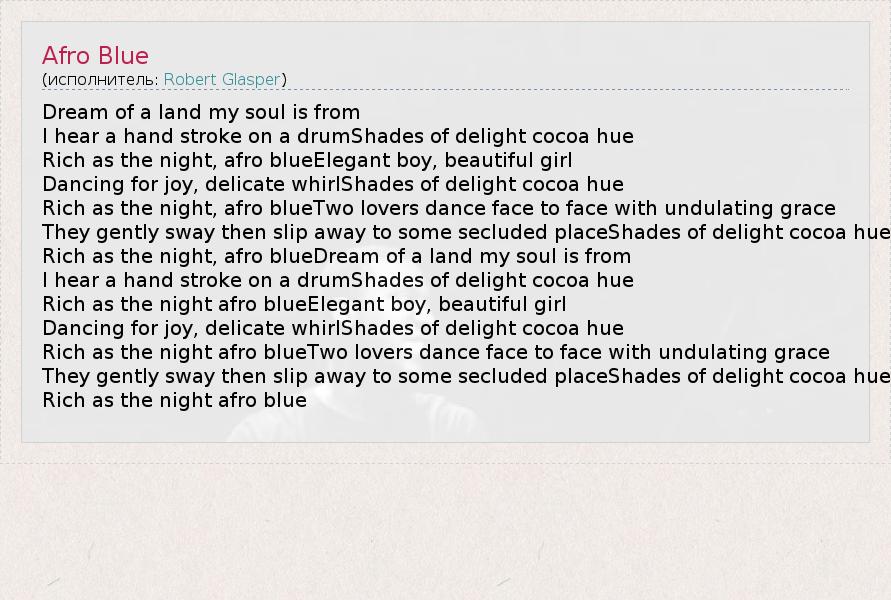Viewport: 891px width, 600px height.
Task: Click the first "I hear a hand stroke" line
Action: pos(338,136)
